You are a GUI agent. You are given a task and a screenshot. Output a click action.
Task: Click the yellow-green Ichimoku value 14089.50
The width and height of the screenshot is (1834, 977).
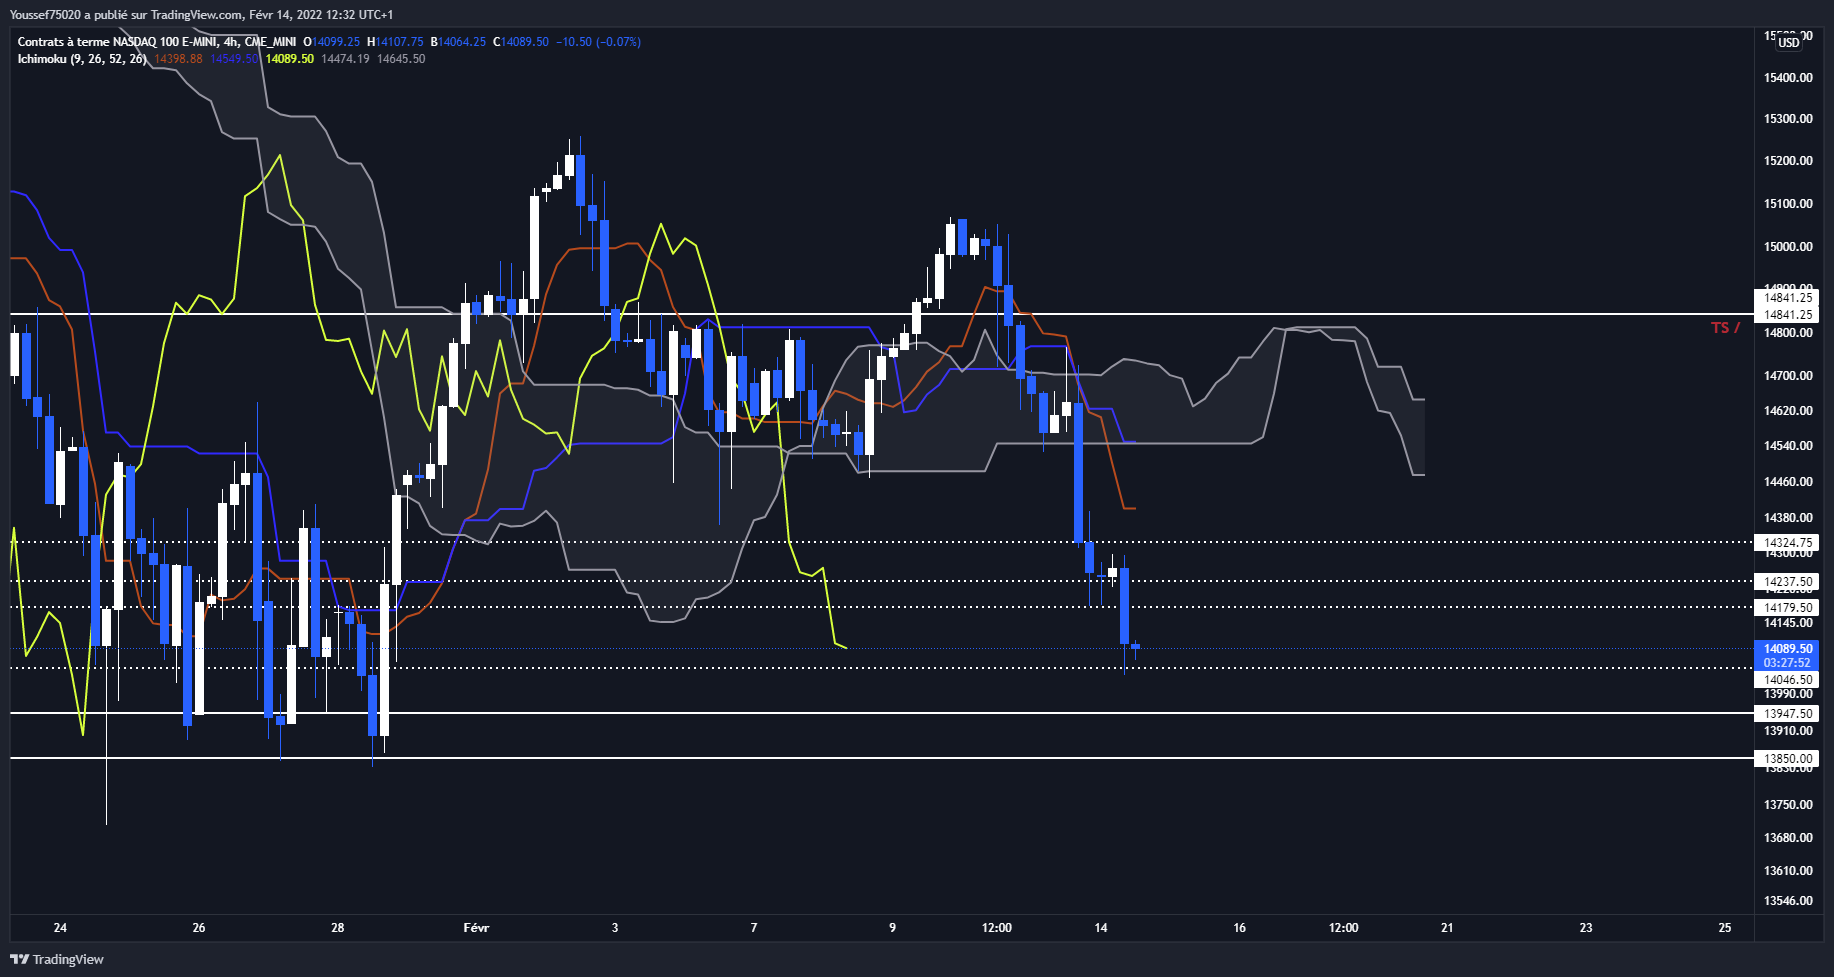(289, 59)
